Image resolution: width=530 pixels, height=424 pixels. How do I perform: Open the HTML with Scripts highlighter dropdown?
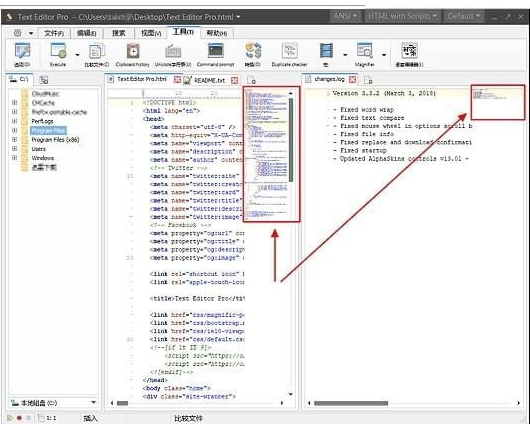pyautogui.click(x=402, y=16)
